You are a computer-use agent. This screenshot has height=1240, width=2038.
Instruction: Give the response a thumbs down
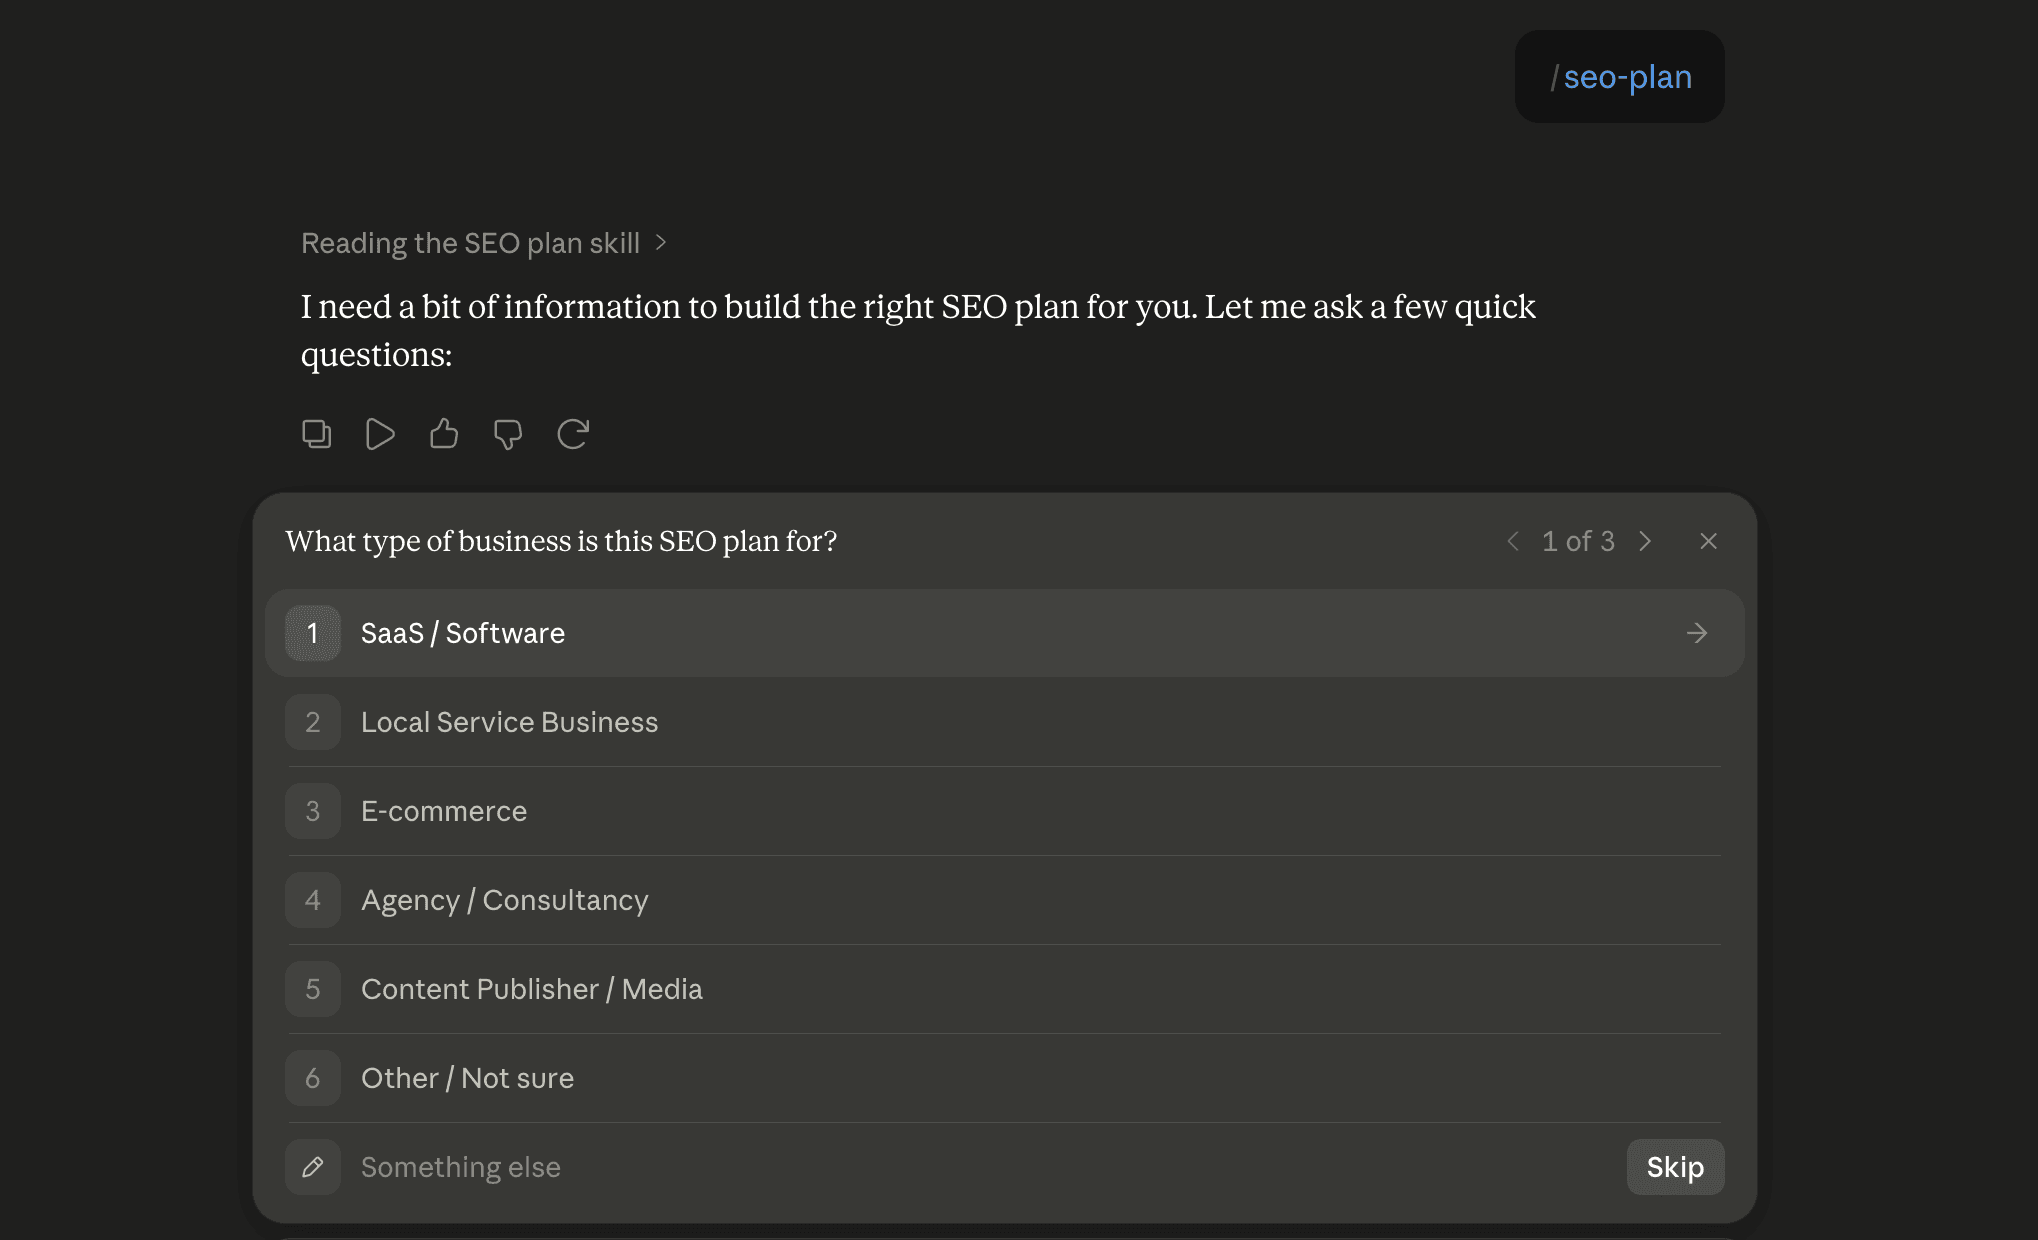point(508,434)
